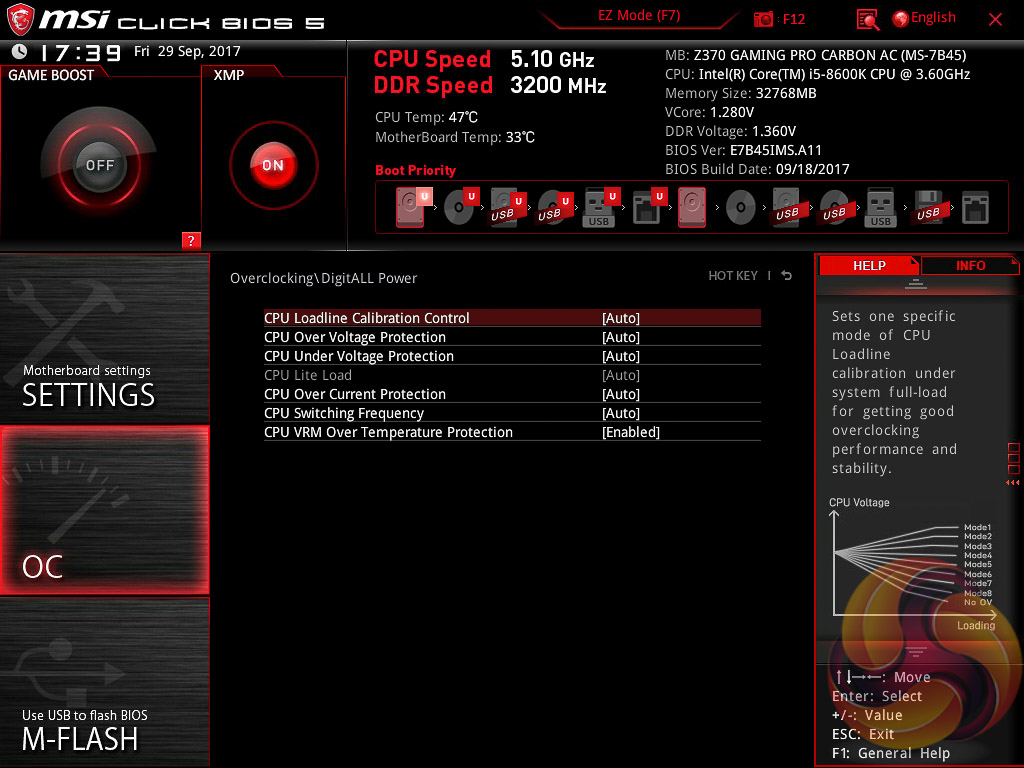Select the CPU VRM Over Temperature Protection label
Screen dimensions: 1024x768
388,432
